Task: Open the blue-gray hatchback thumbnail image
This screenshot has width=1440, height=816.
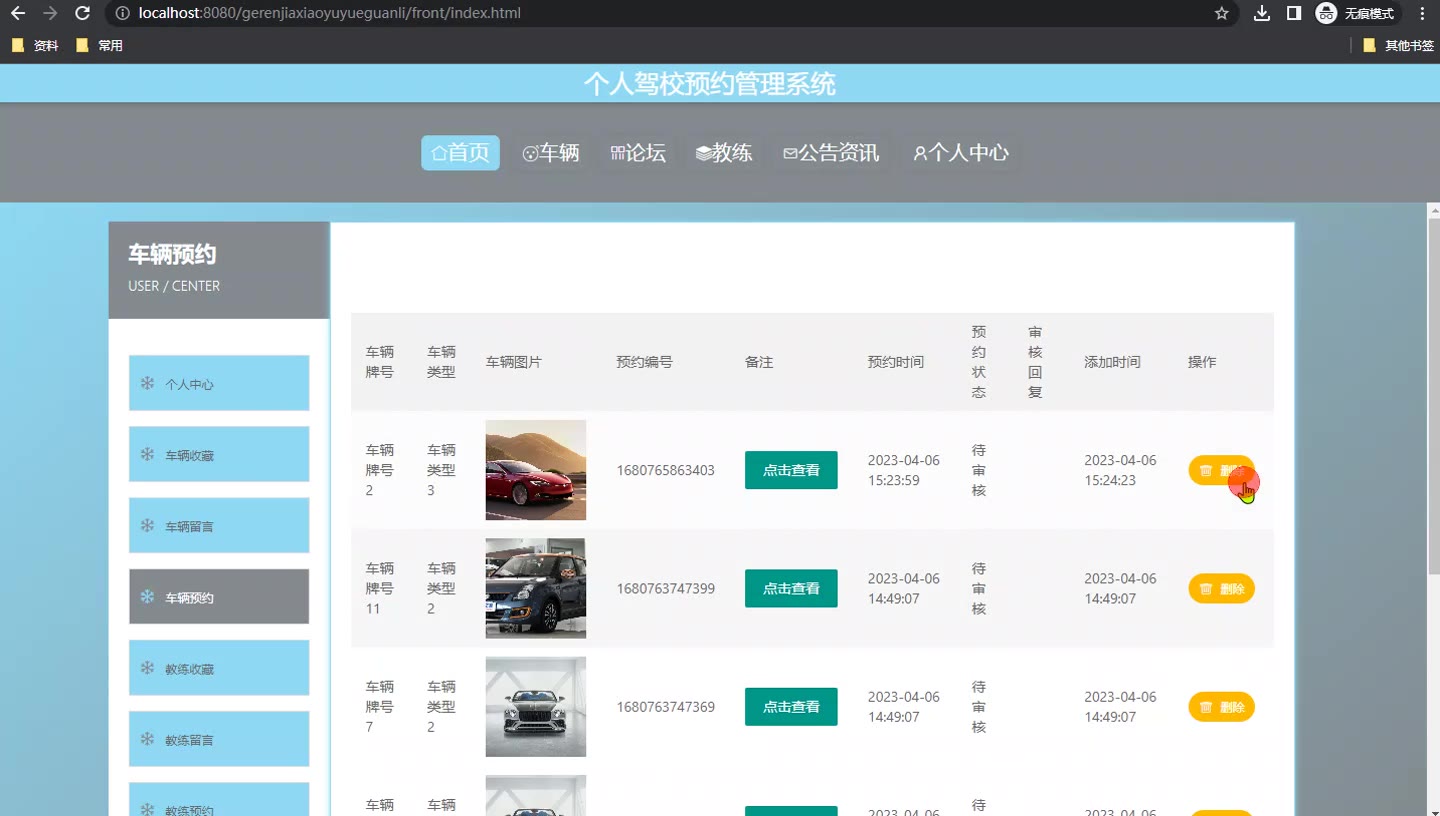Action: (536, 588)
